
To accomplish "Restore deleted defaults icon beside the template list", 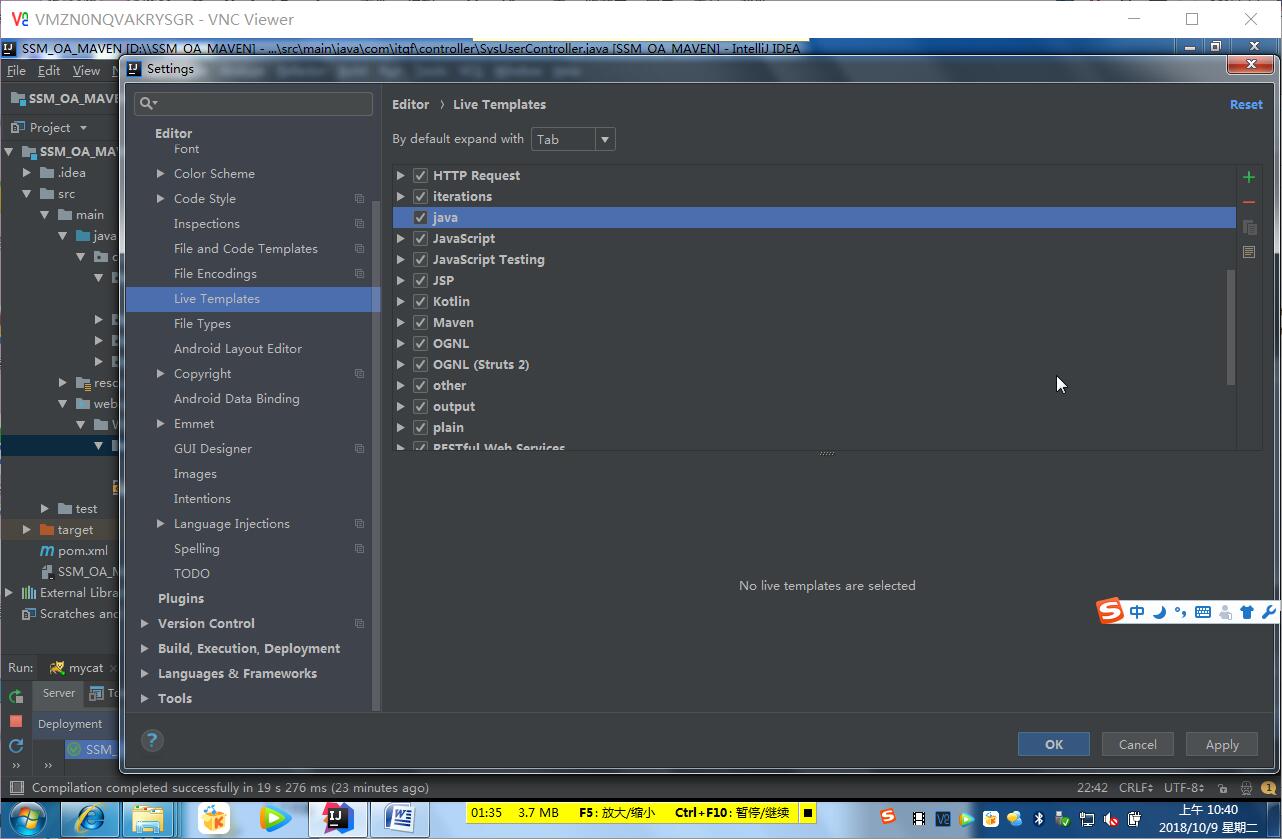I will click(x=1249, y=252).
